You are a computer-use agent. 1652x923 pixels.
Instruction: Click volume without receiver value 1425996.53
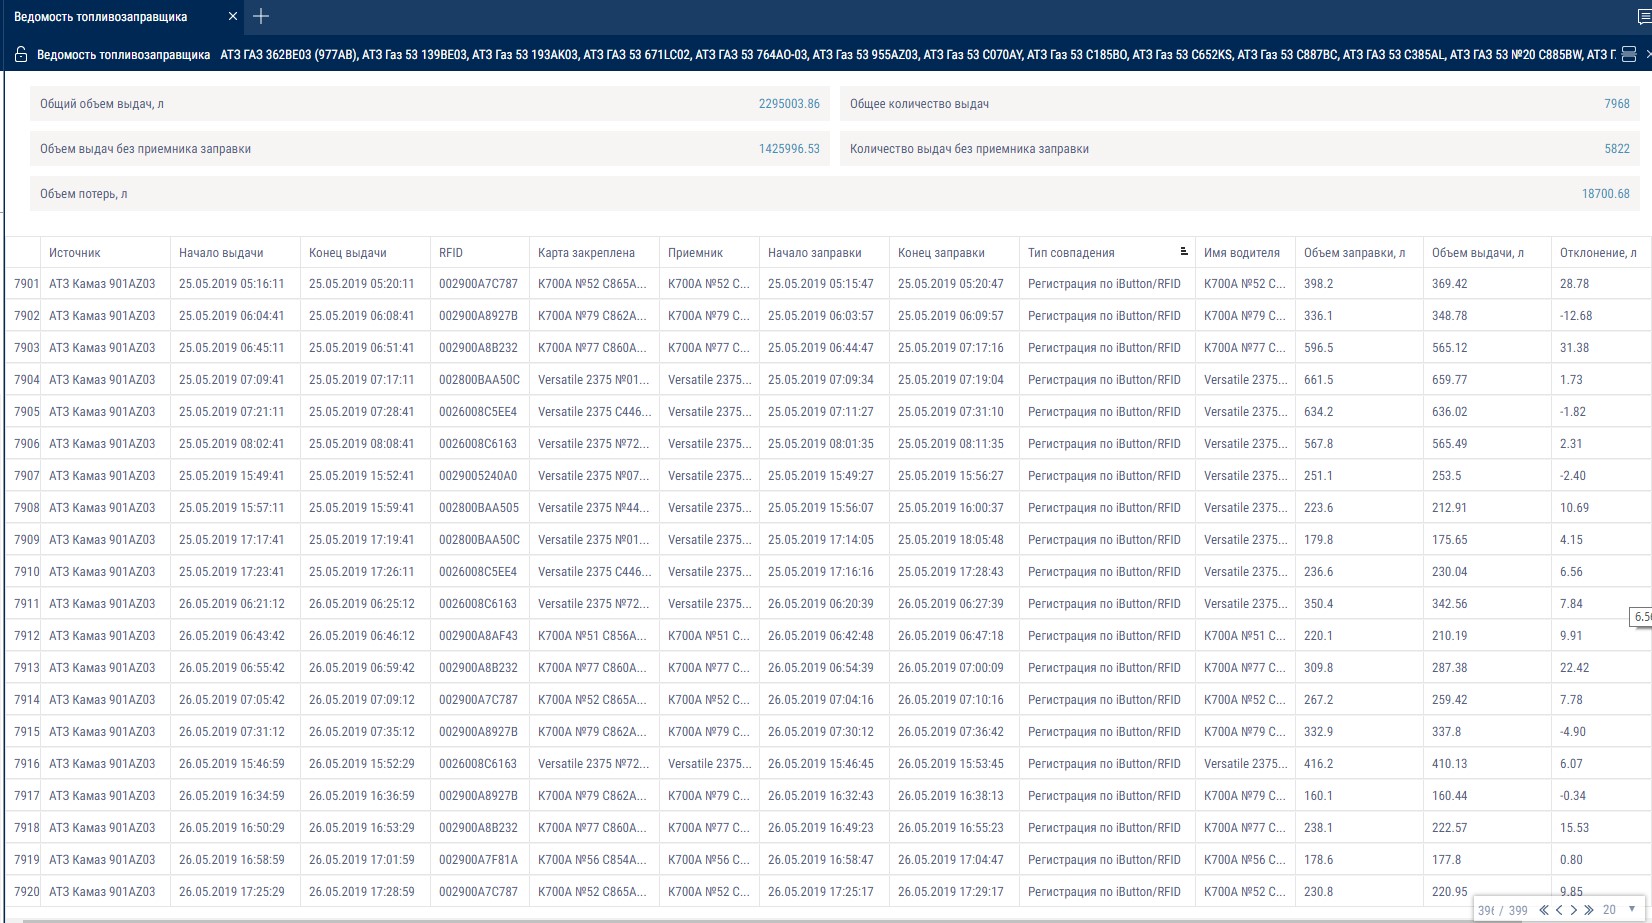(x=789, y=149)
